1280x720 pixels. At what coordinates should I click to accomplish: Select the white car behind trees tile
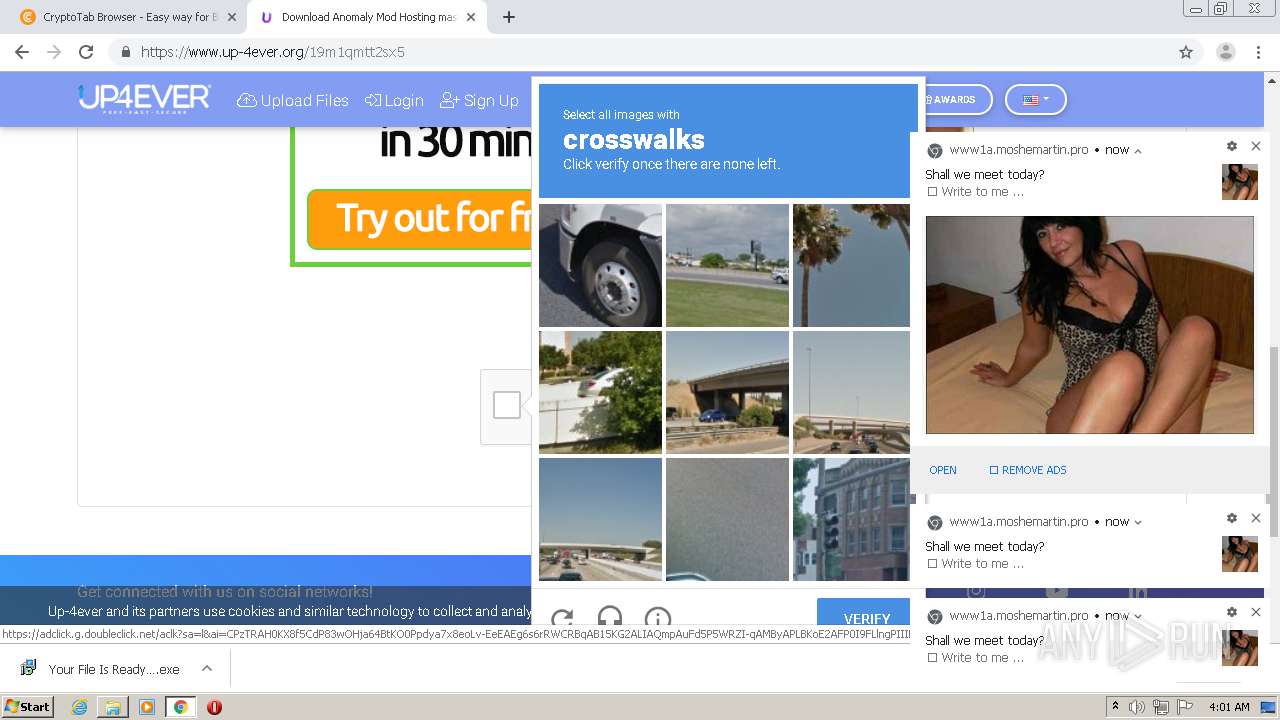tap(600, 392)
